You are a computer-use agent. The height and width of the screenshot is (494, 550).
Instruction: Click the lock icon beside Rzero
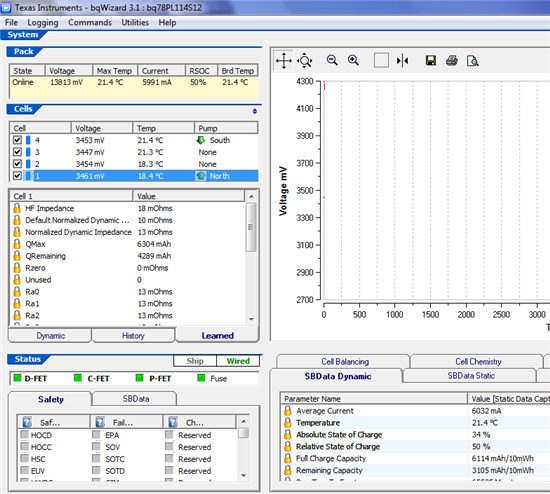click(x=17, y=268)
